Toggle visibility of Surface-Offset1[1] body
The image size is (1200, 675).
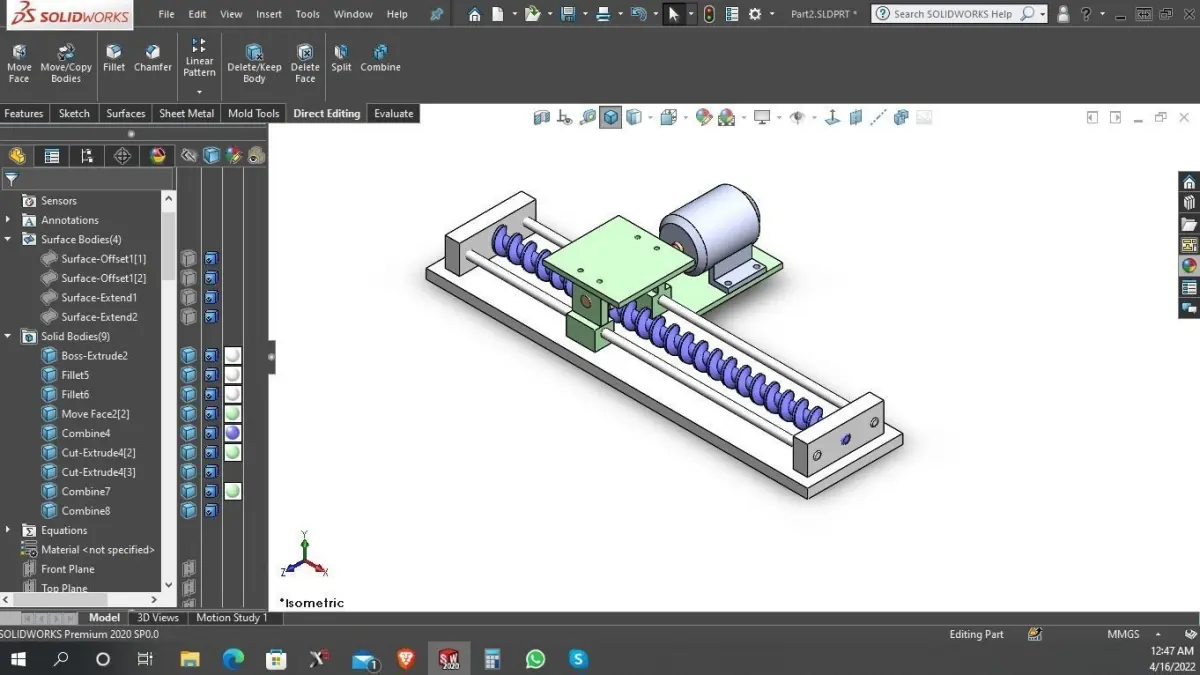point(188,258)
